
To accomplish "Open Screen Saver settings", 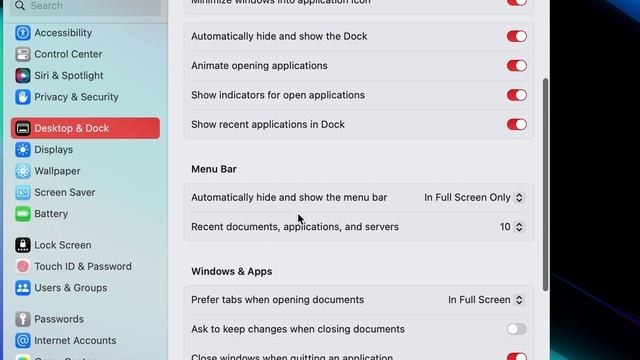I will click(x=85, y=192).
